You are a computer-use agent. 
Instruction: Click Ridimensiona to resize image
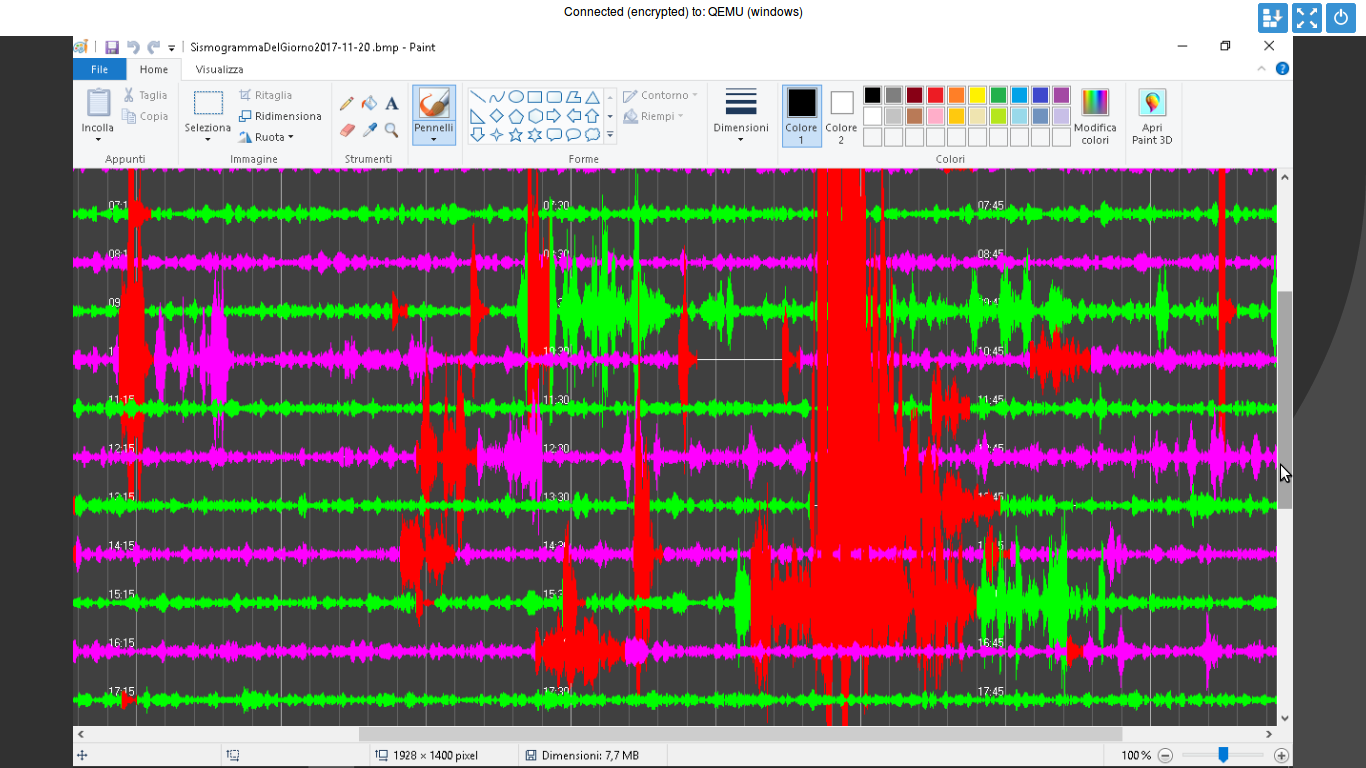(280, 116)
